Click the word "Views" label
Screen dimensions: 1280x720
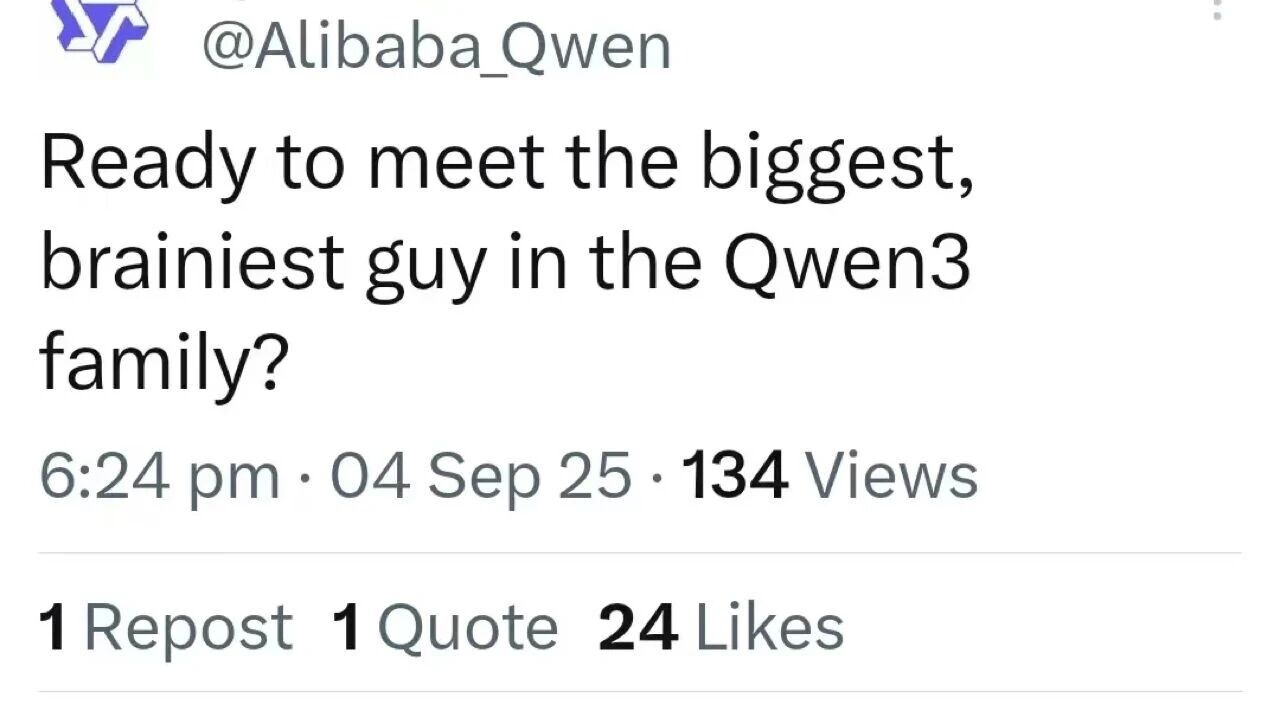click(x=891, y=476)
